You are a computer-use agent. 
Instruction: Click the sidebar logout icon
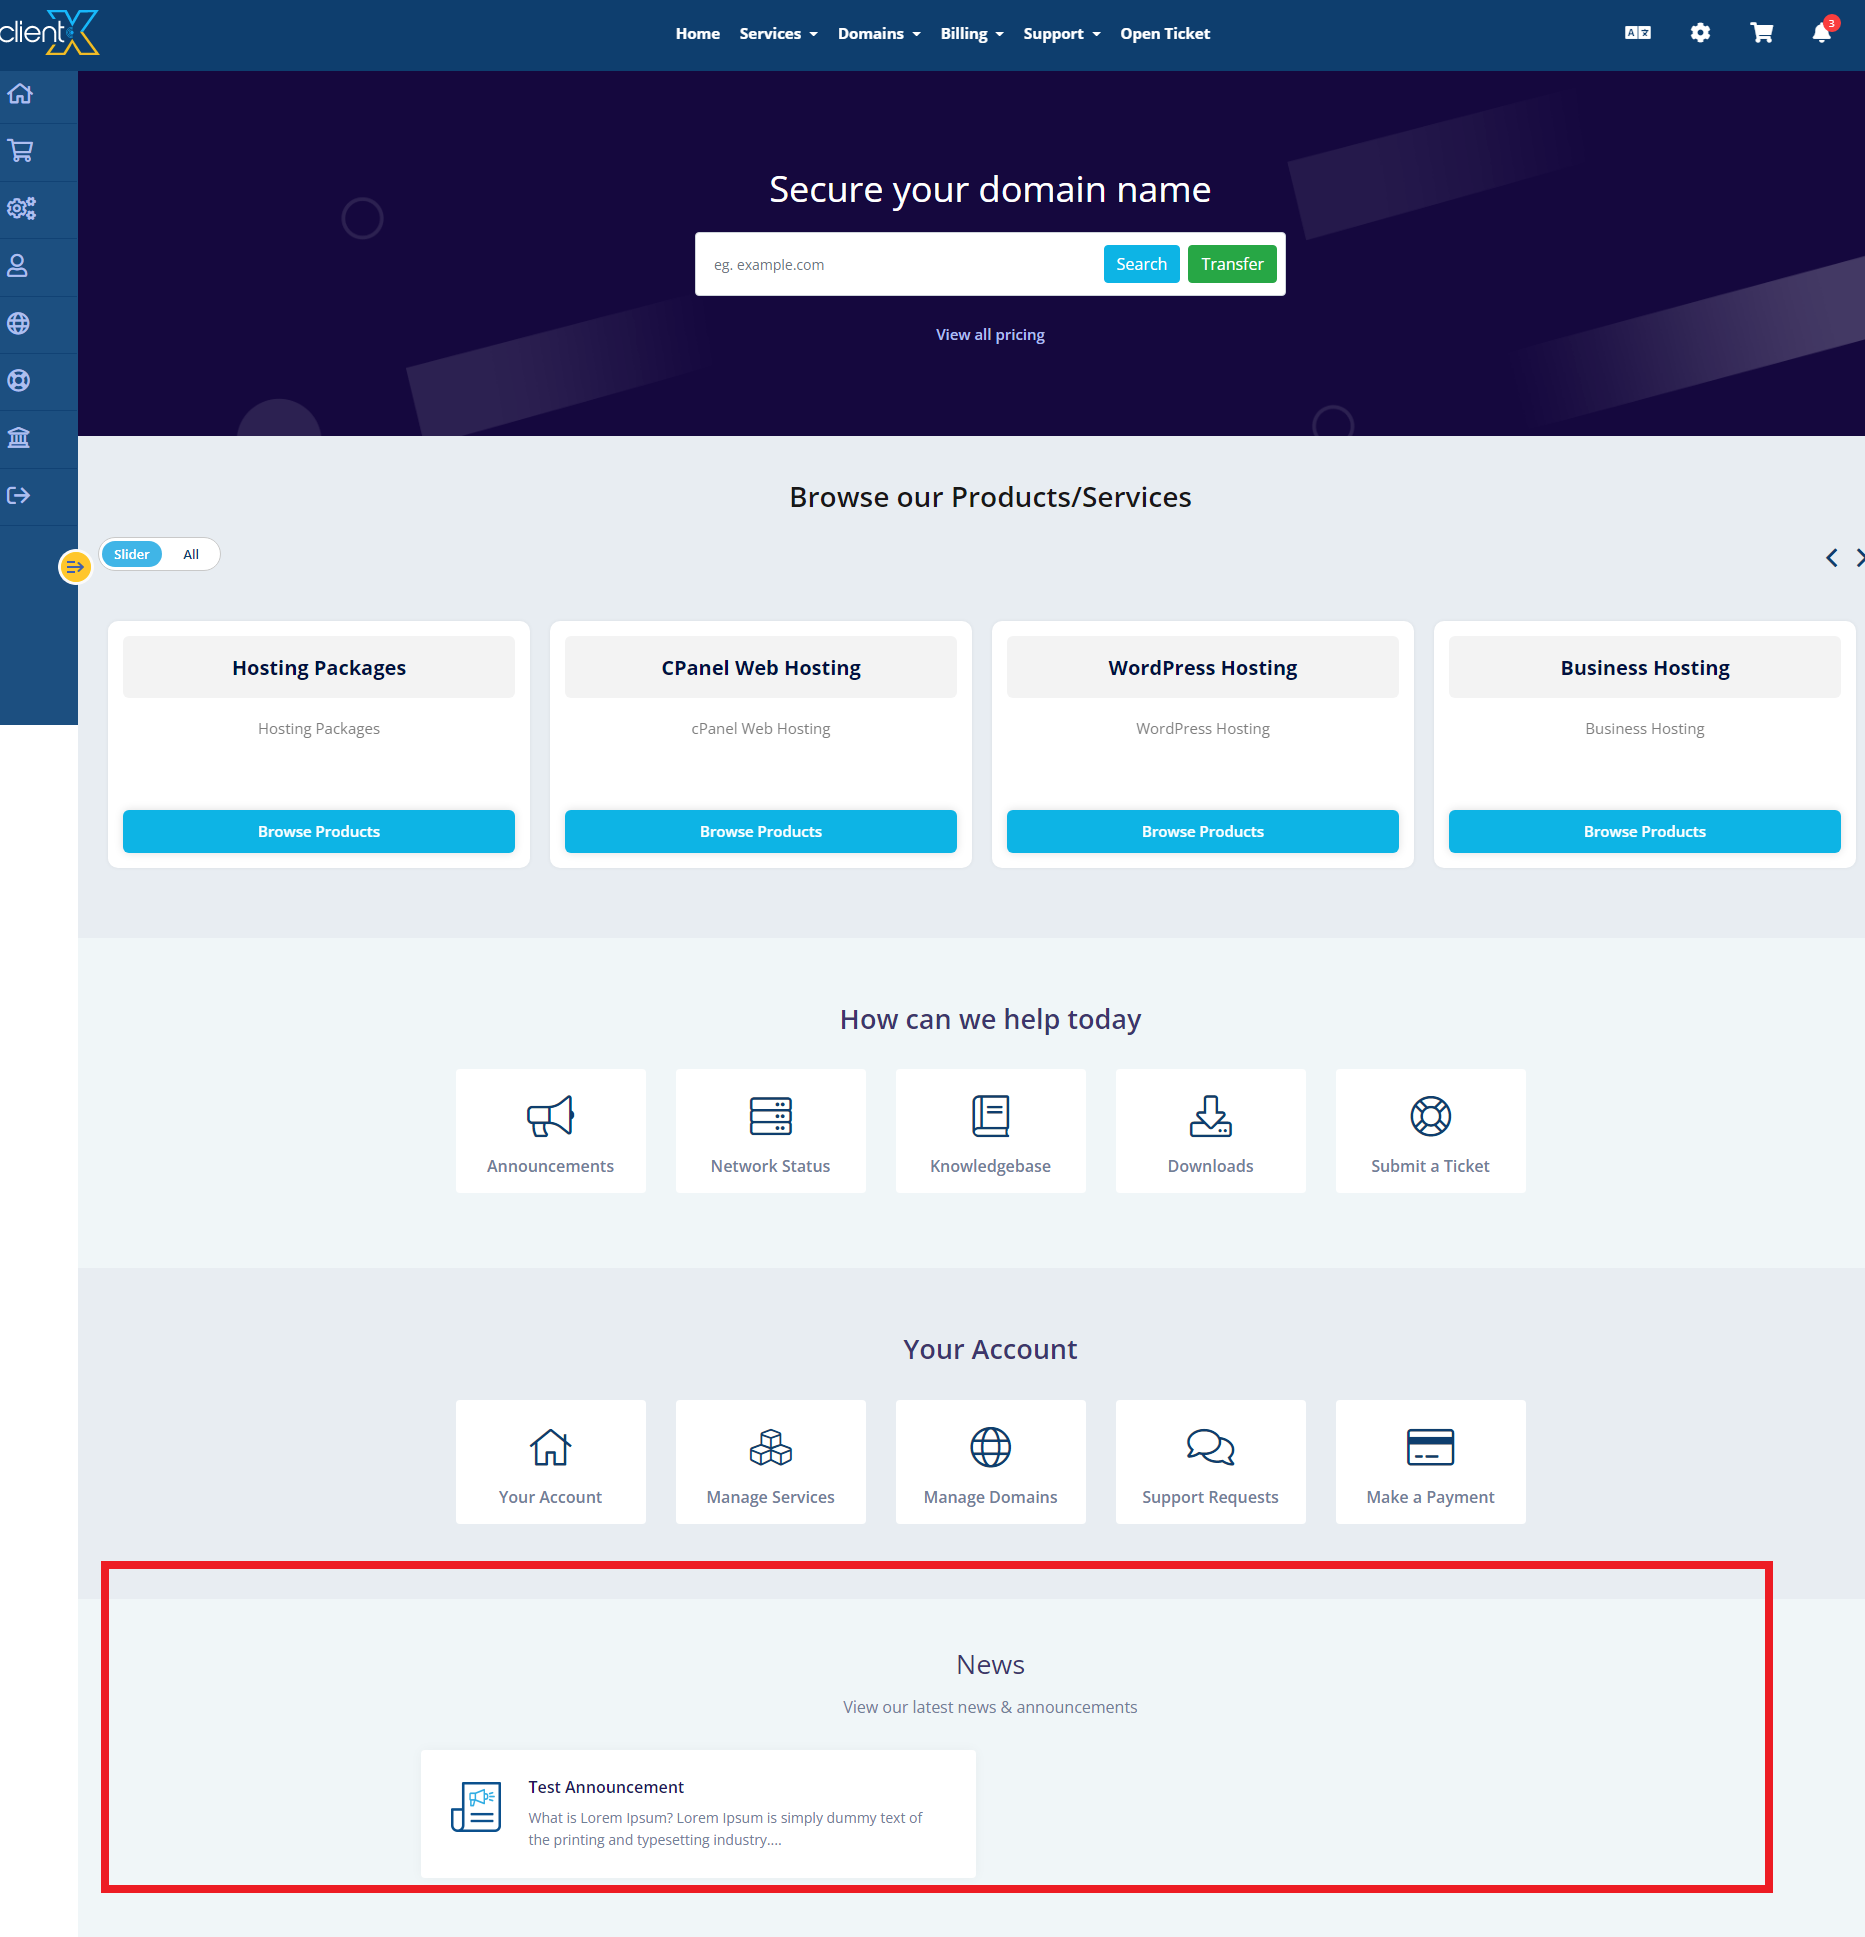pyautogui.click(x=19, y=495)
